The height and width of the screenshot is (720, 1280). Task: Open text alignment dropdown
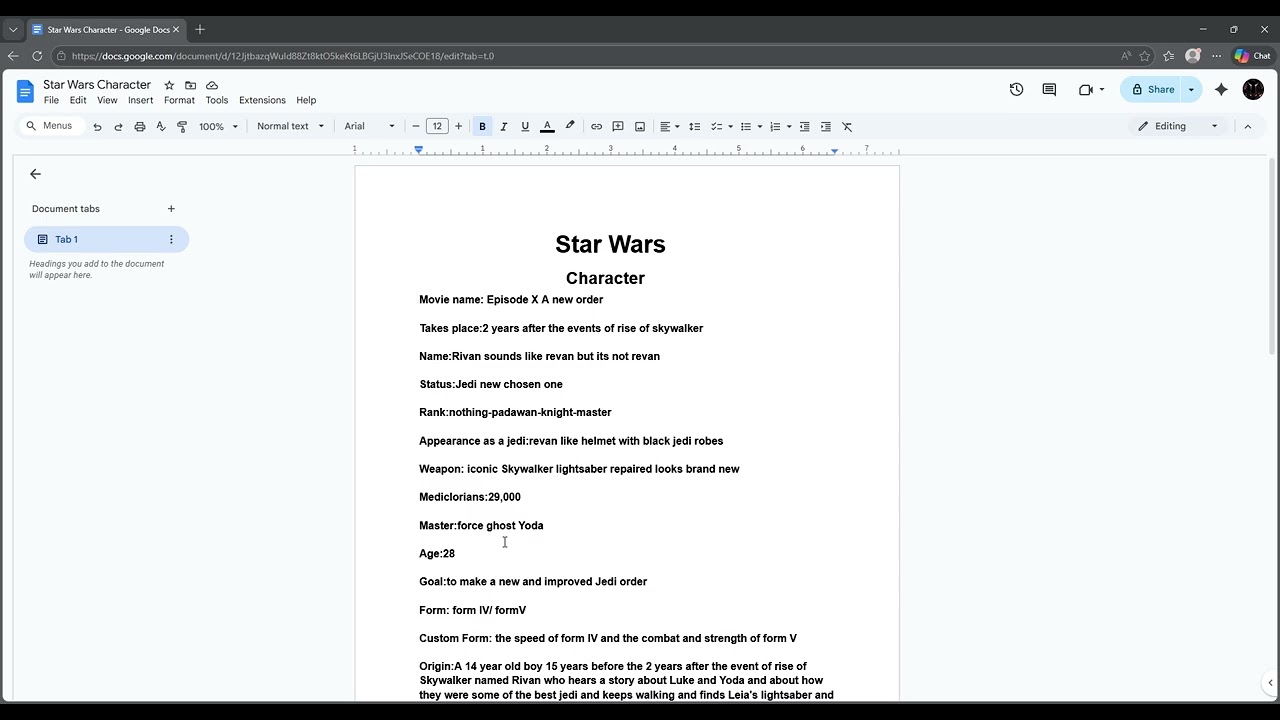tap(670, 127)
